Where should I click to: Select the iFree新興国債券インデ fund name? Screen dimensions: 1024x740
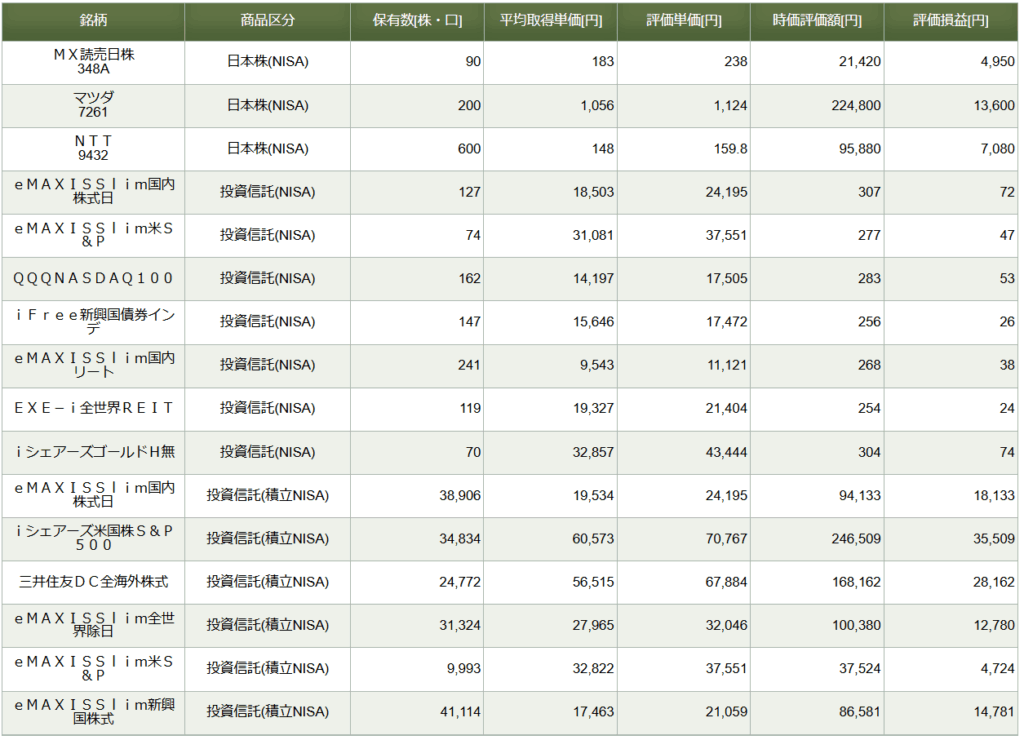(93, 321)
